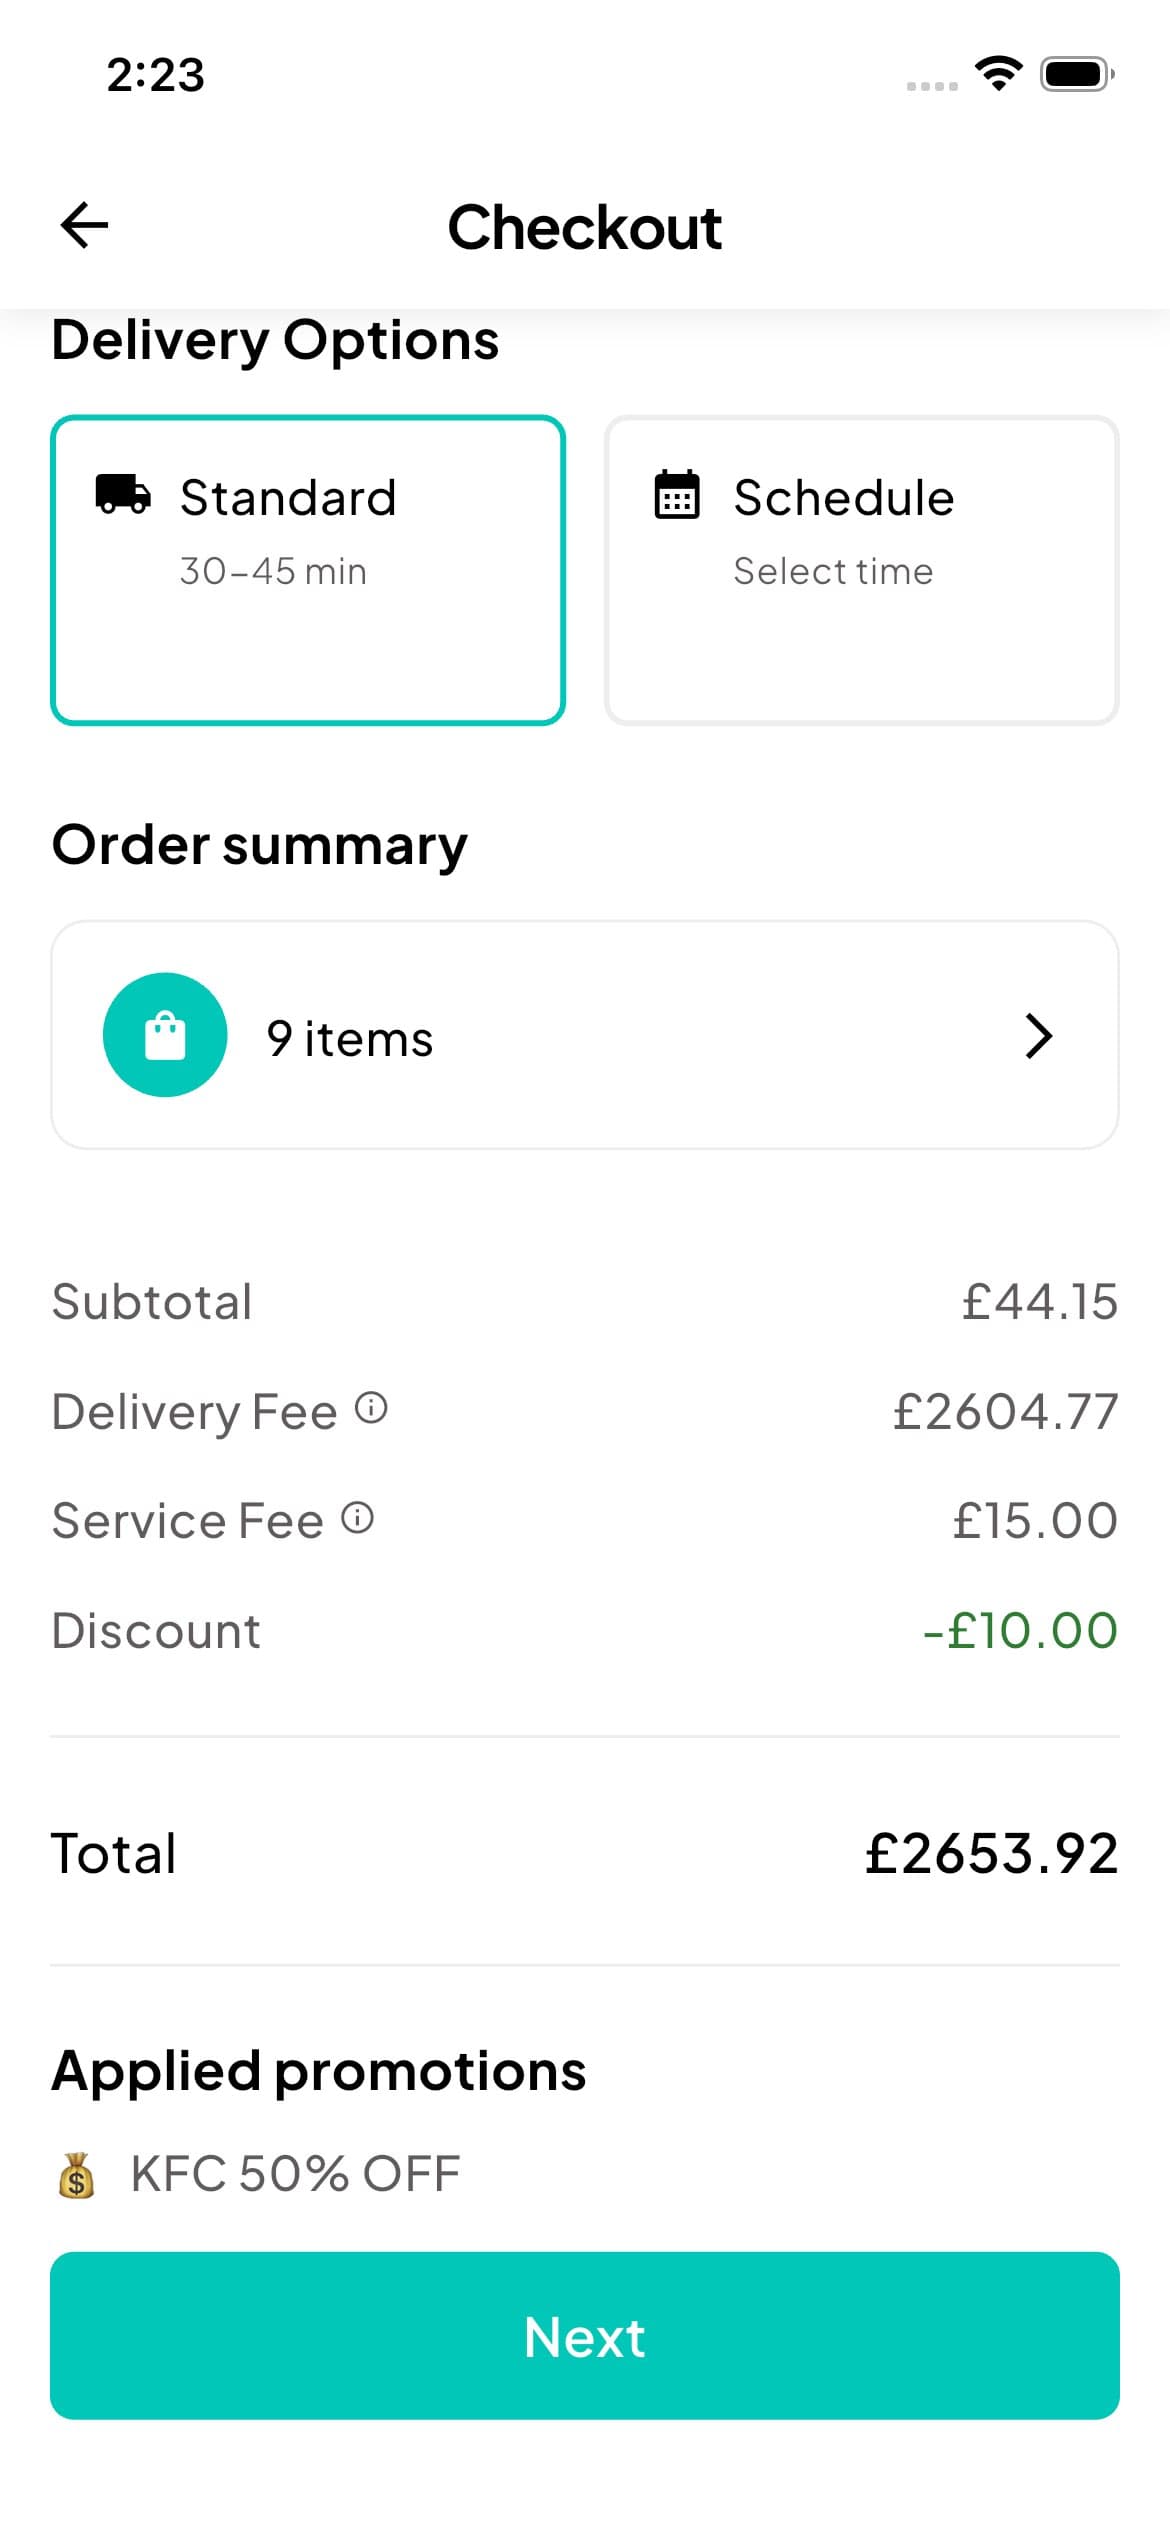Open Delivery Fee info icon
Viewport: 1170px width, 2527px height.
371,1408
